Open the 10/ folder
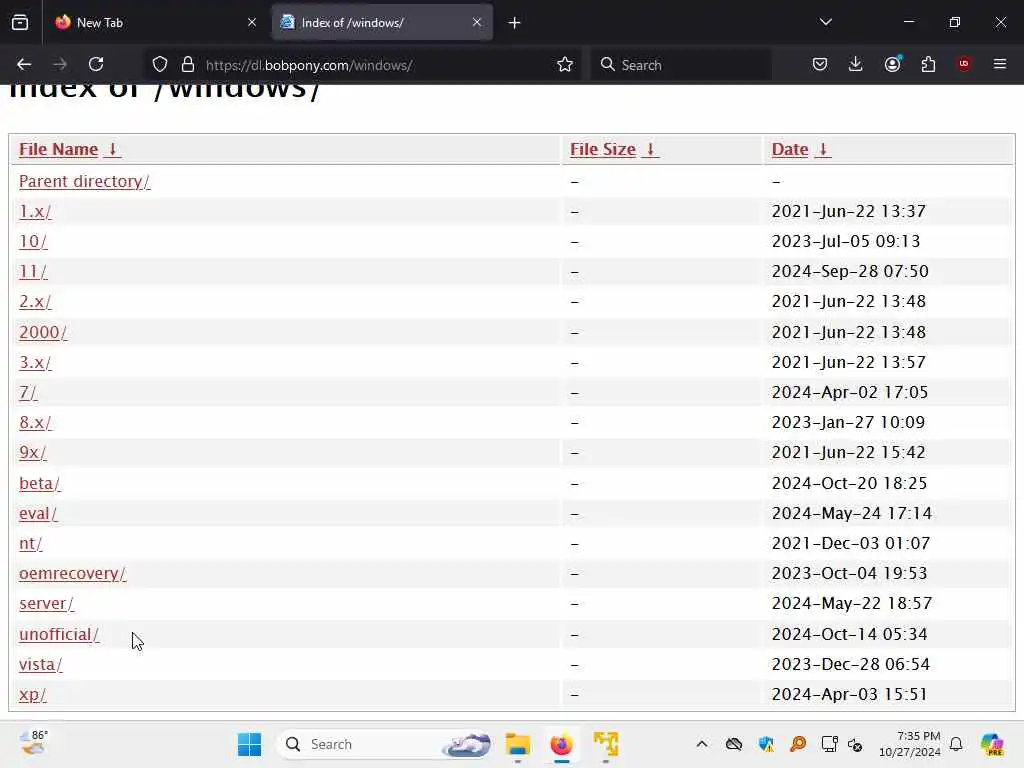1024x768 pixels. click(33, 242)
